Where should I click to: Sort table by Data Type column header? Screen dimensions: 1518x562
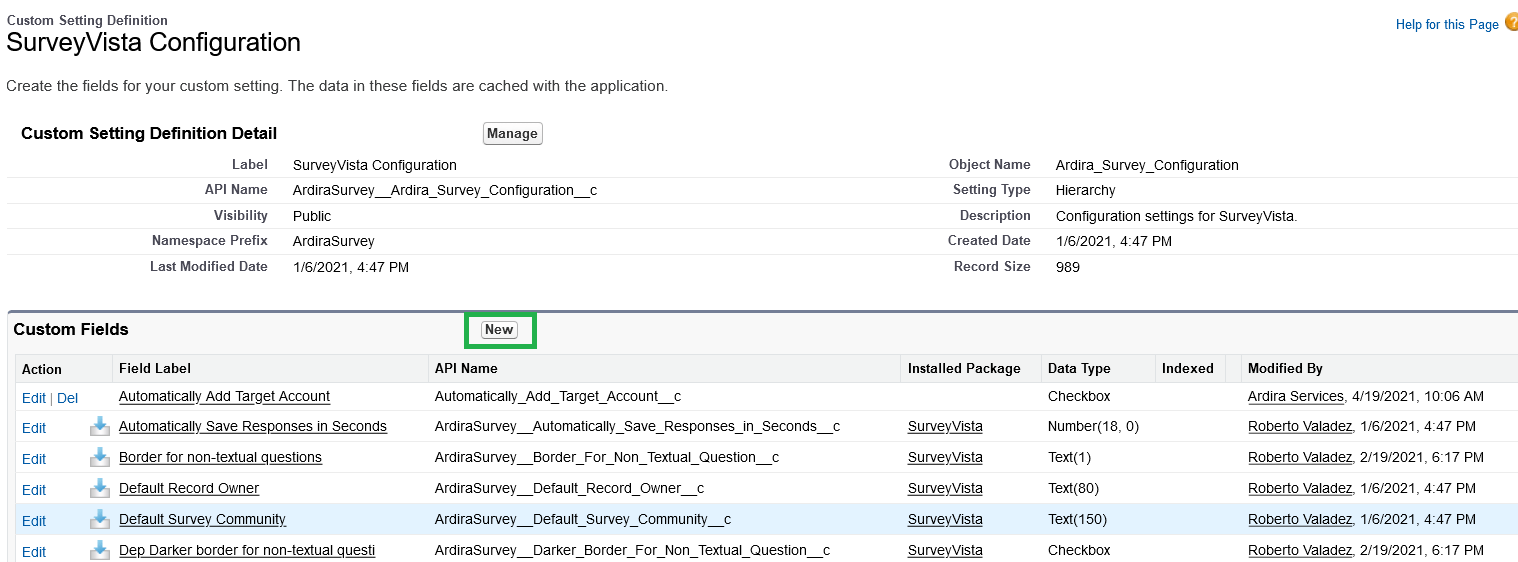point(1078,369)
